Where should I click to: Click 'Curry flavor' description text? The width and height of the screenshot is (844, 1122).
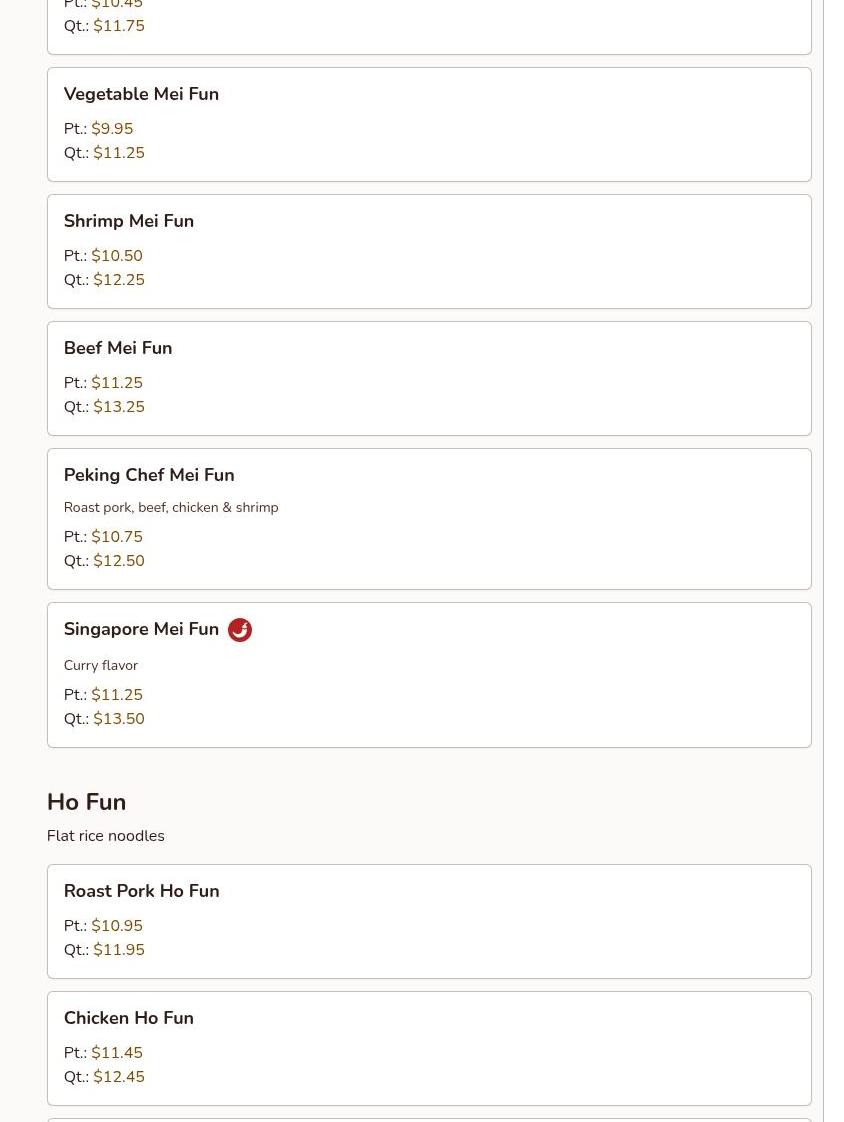[x=101, y=665]
